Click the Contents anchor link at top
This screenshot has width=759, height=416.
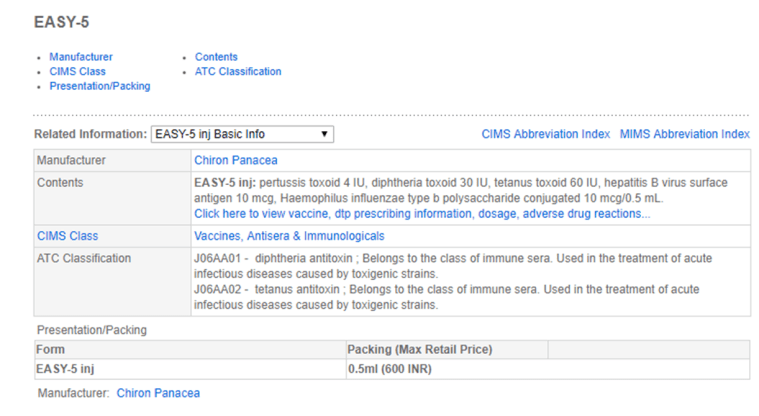point(216,57)
